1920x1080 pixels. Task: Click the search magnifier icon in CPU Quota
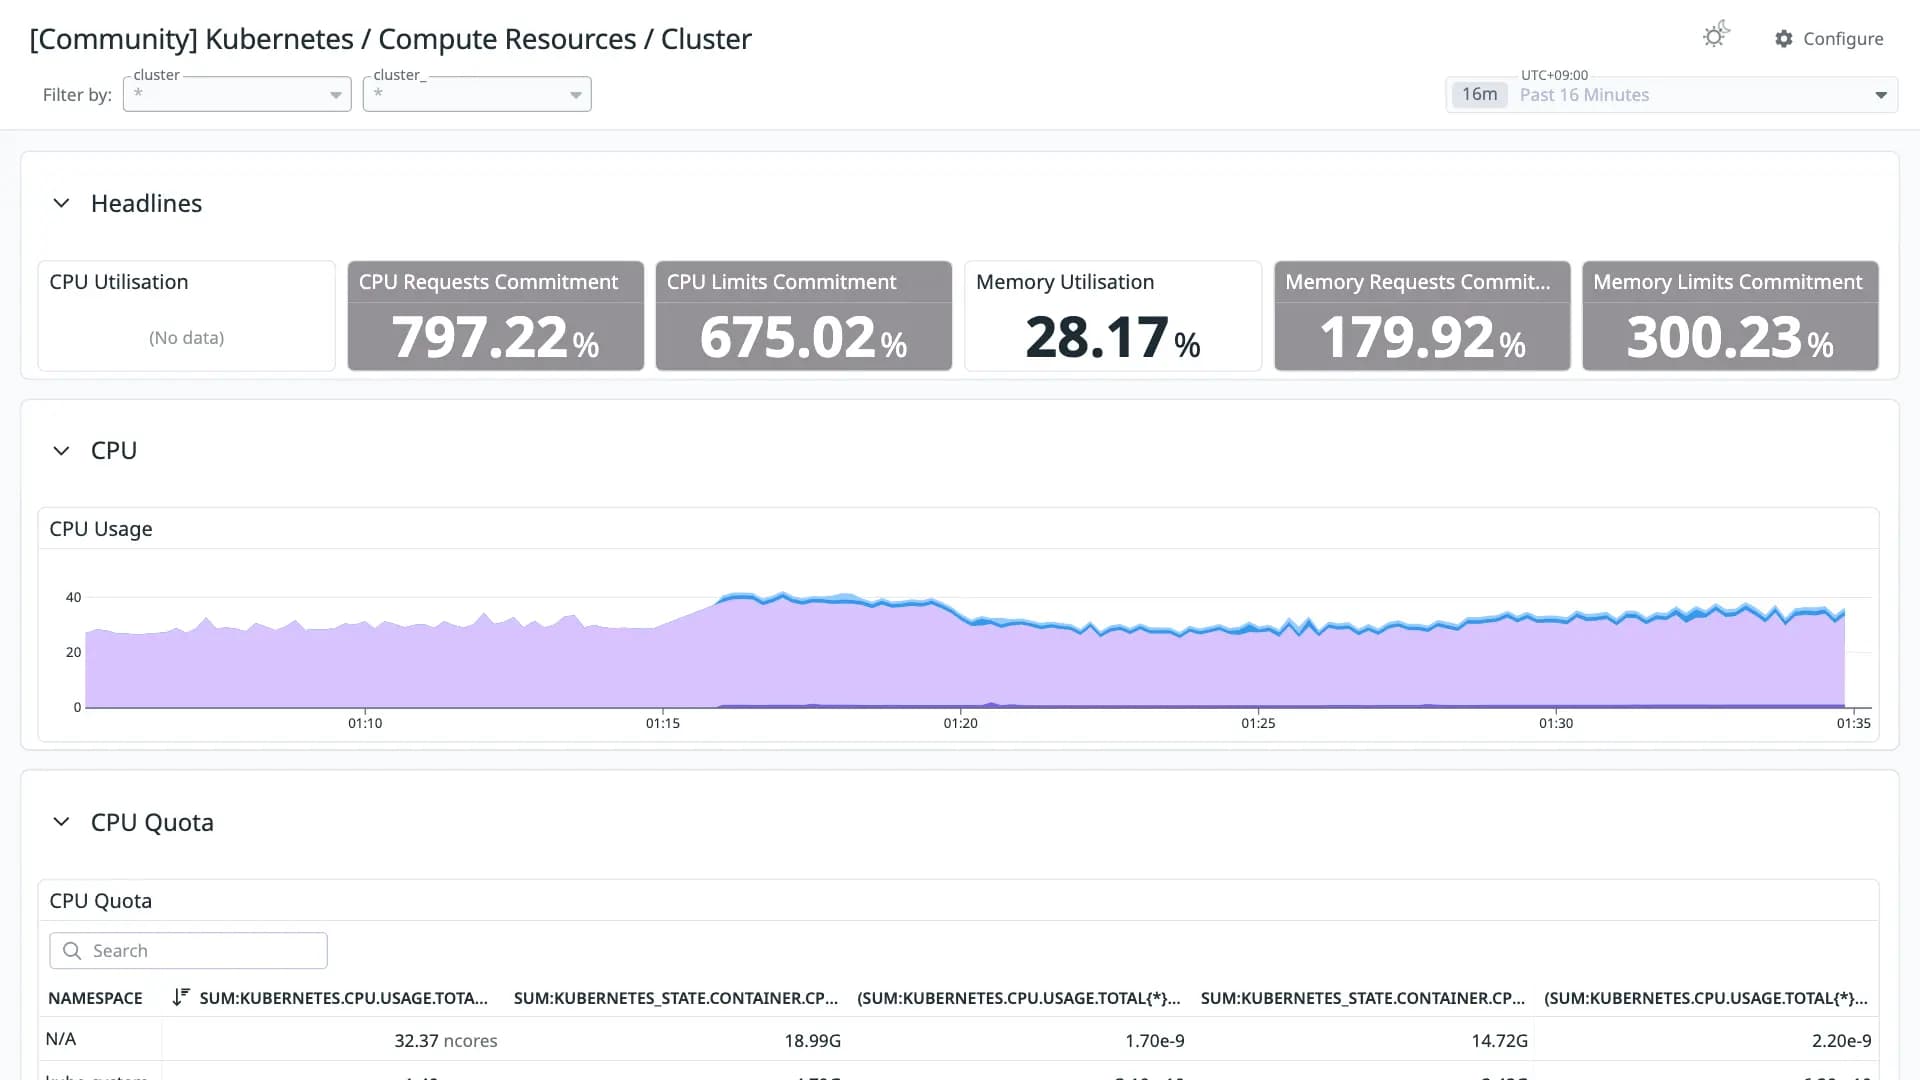click(x=72, y=951)
